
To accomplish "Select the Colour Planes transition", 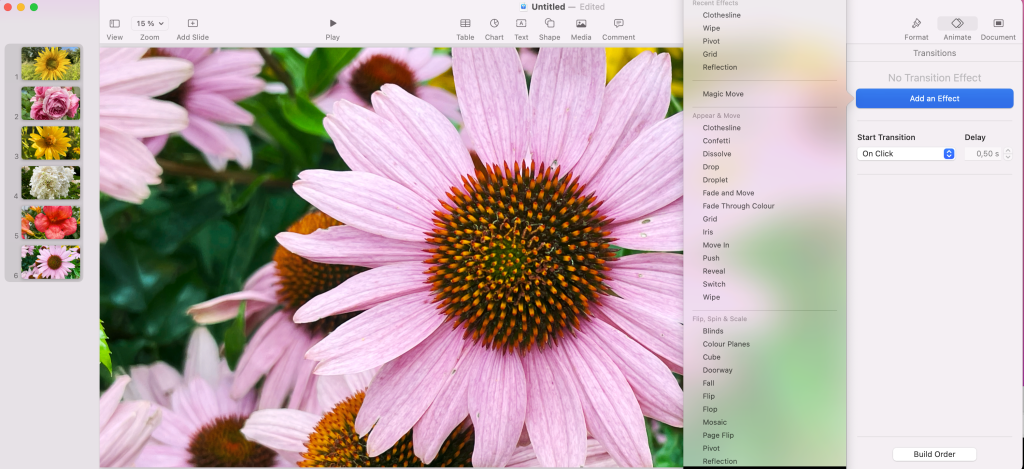I will (726, 344).
